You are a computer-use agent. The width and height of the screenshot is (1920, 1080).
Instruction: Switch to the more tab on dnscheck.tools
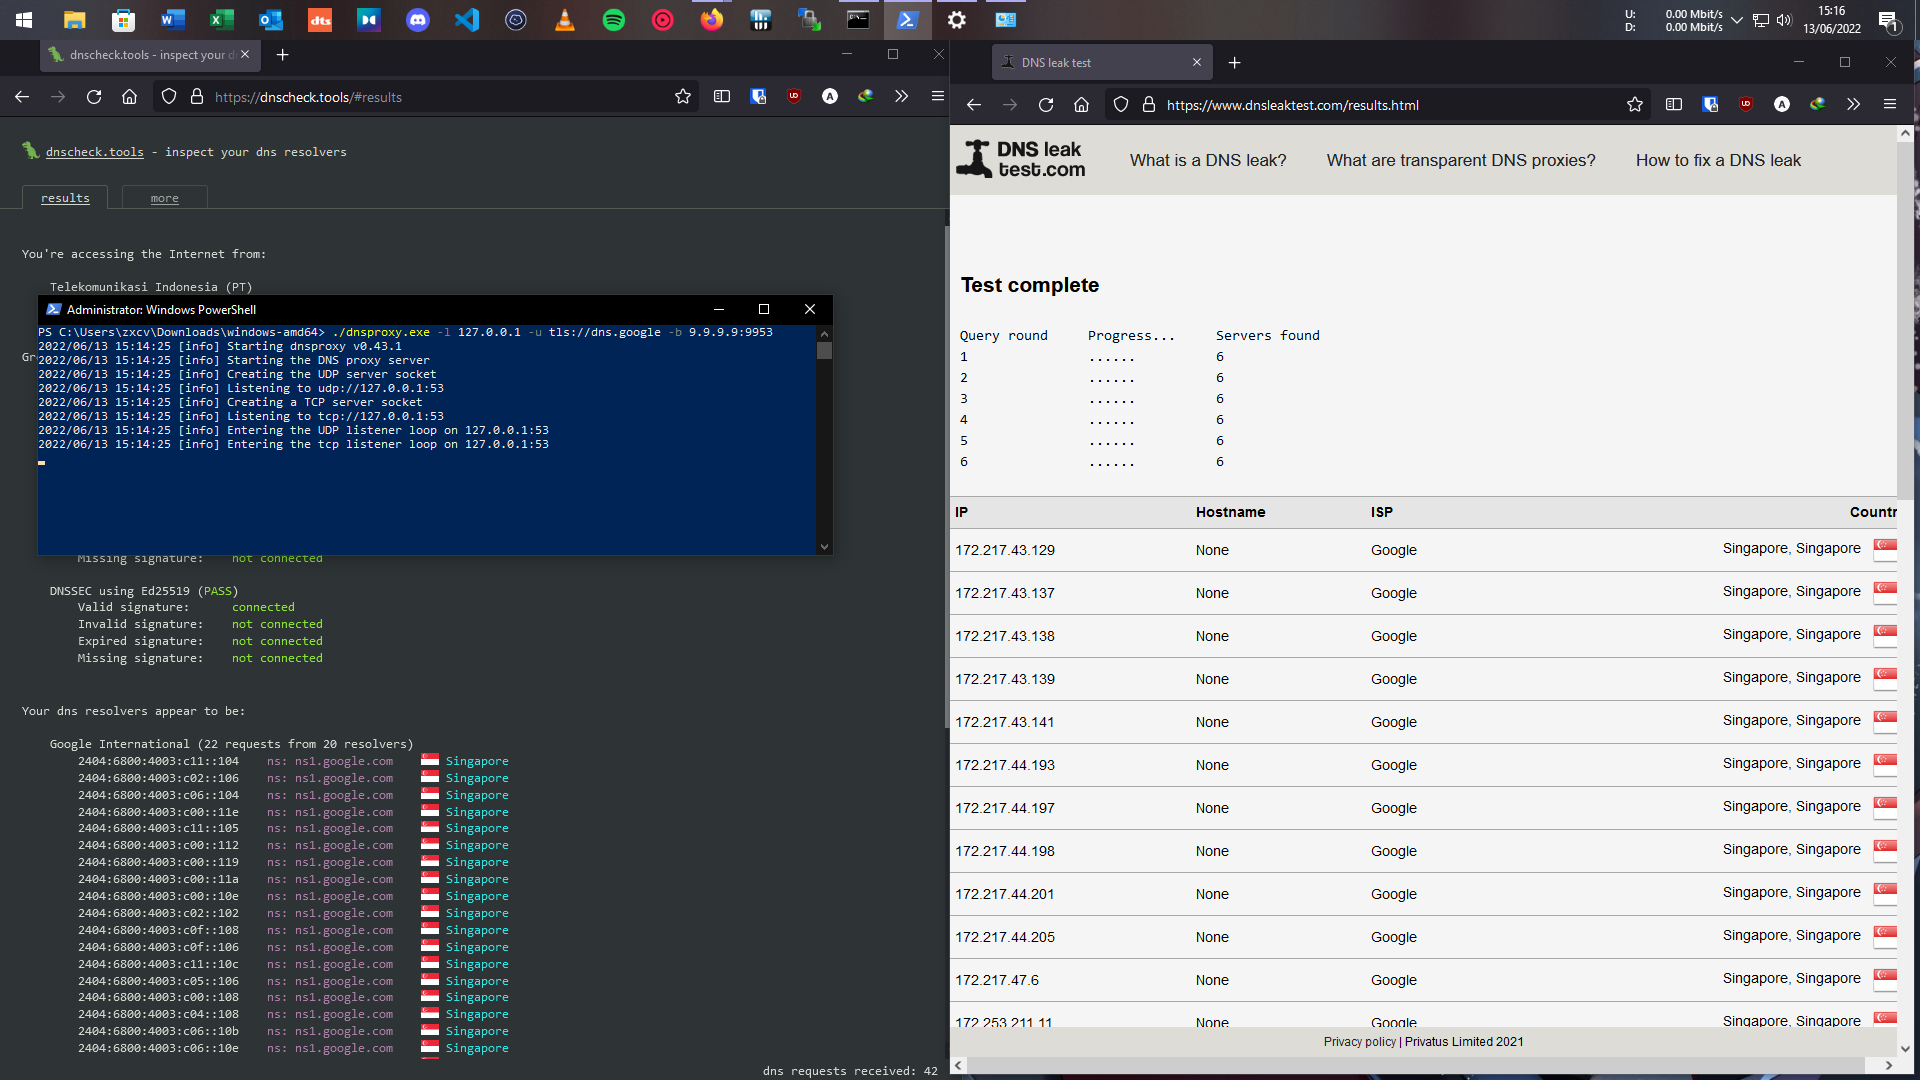click(165, 198)
